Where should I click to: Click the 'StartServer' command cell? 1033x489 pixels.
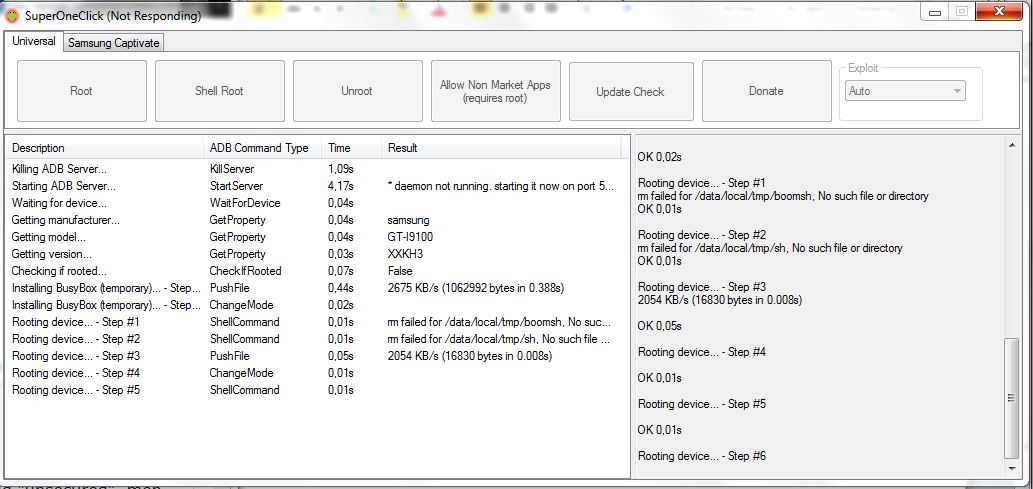pos(236,186)
